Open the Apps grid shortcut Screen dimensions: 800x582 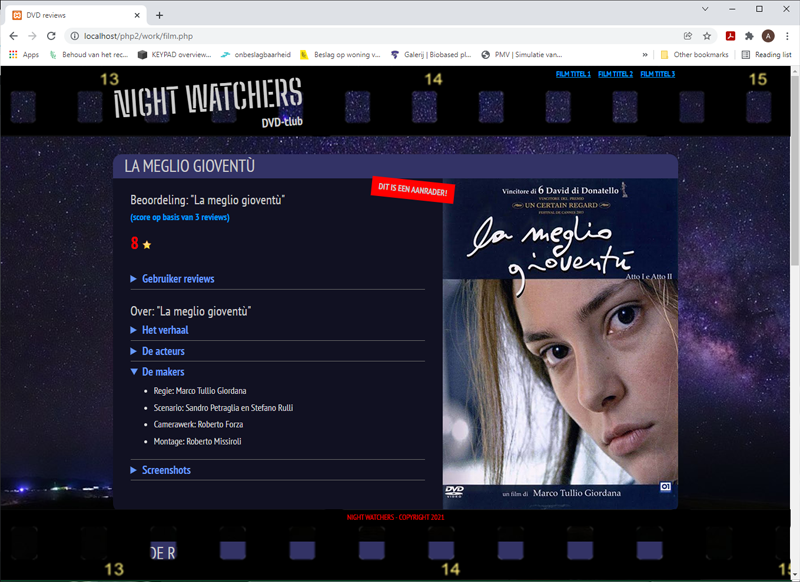coord(24,55)
